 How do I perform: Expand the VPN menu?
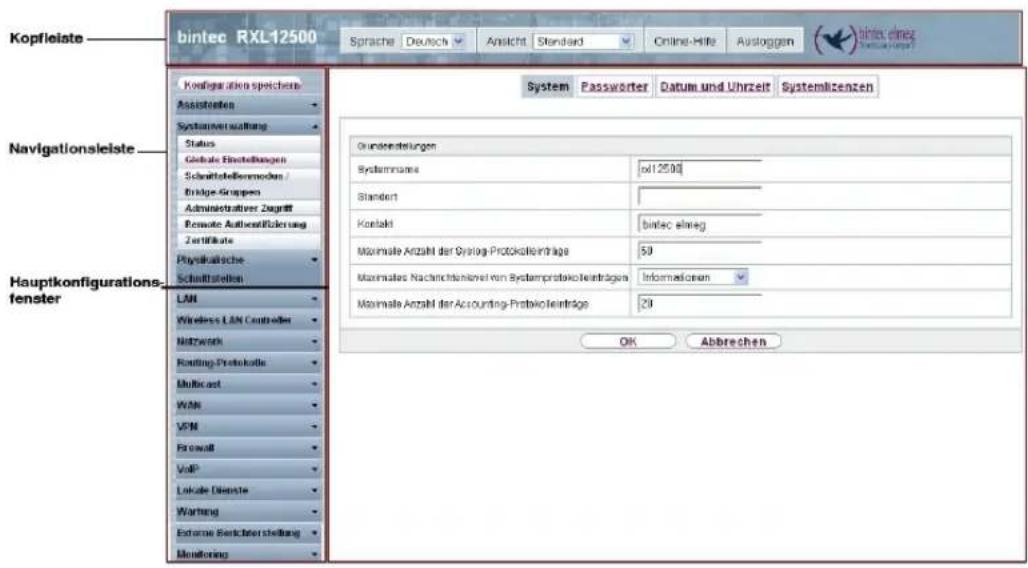click(x=248, y=426)
